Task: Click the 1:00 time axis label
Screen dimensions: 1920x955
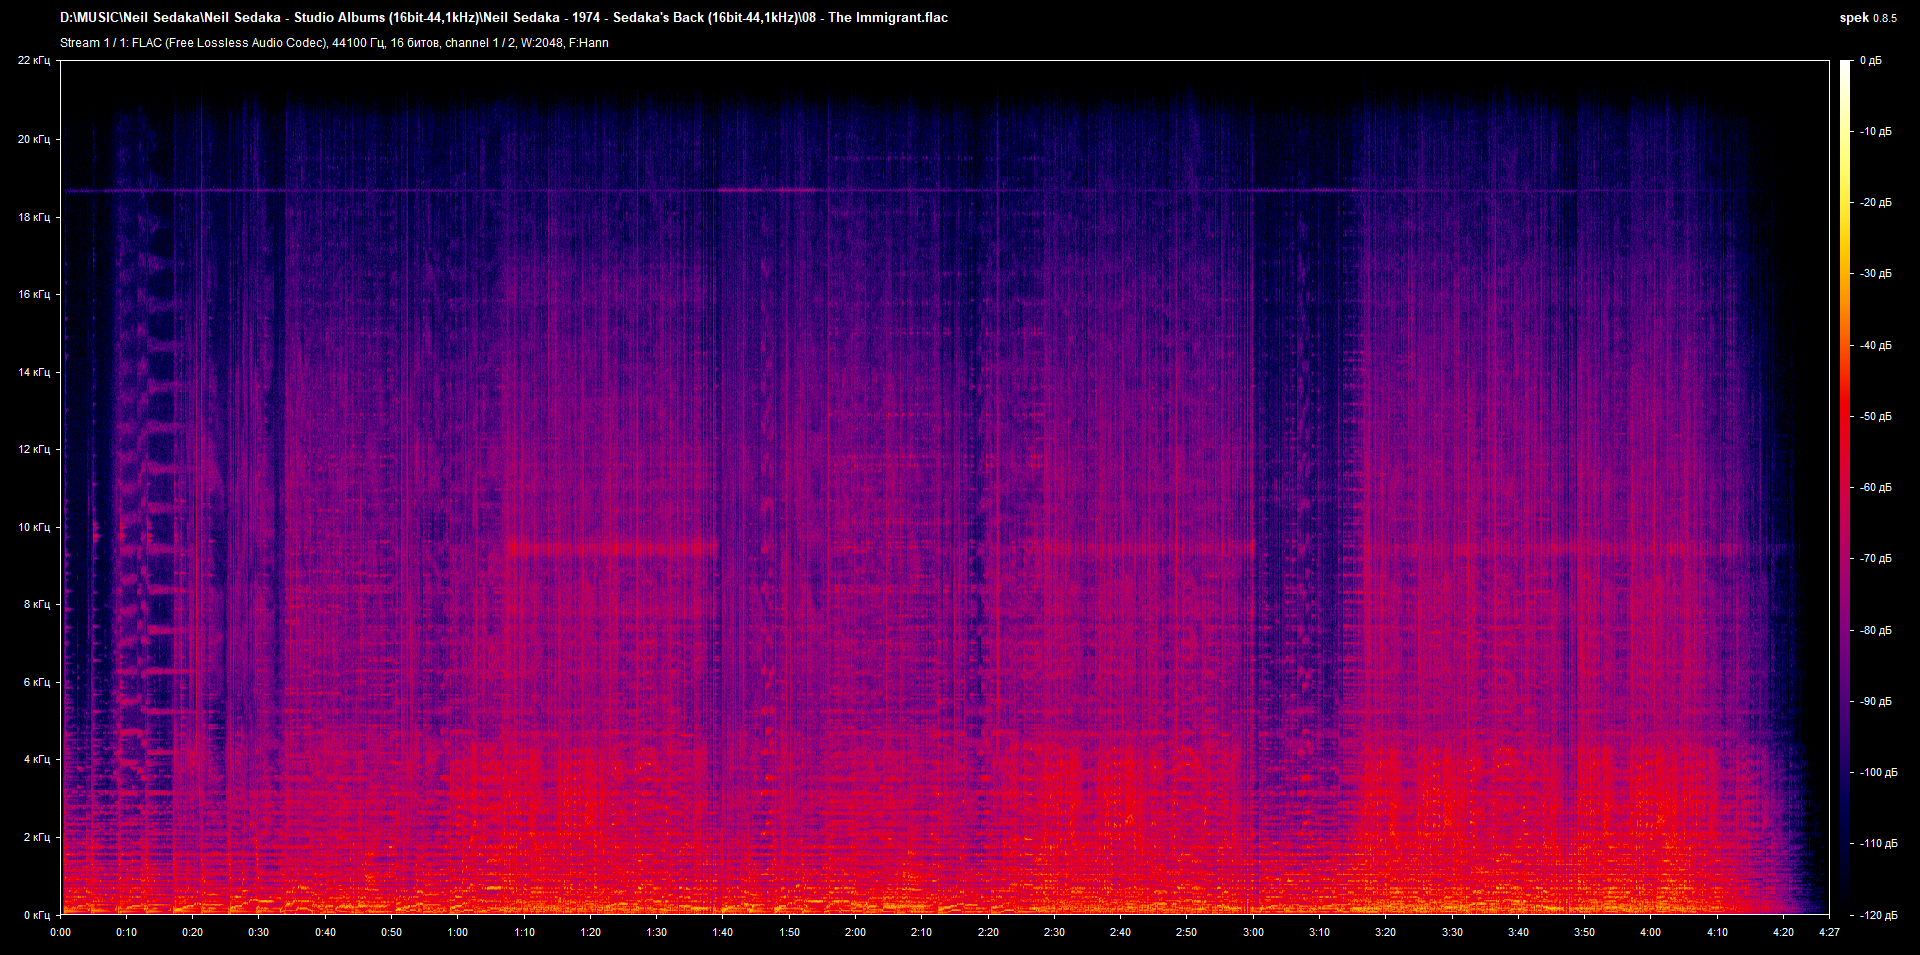Action: click(458, 932)
